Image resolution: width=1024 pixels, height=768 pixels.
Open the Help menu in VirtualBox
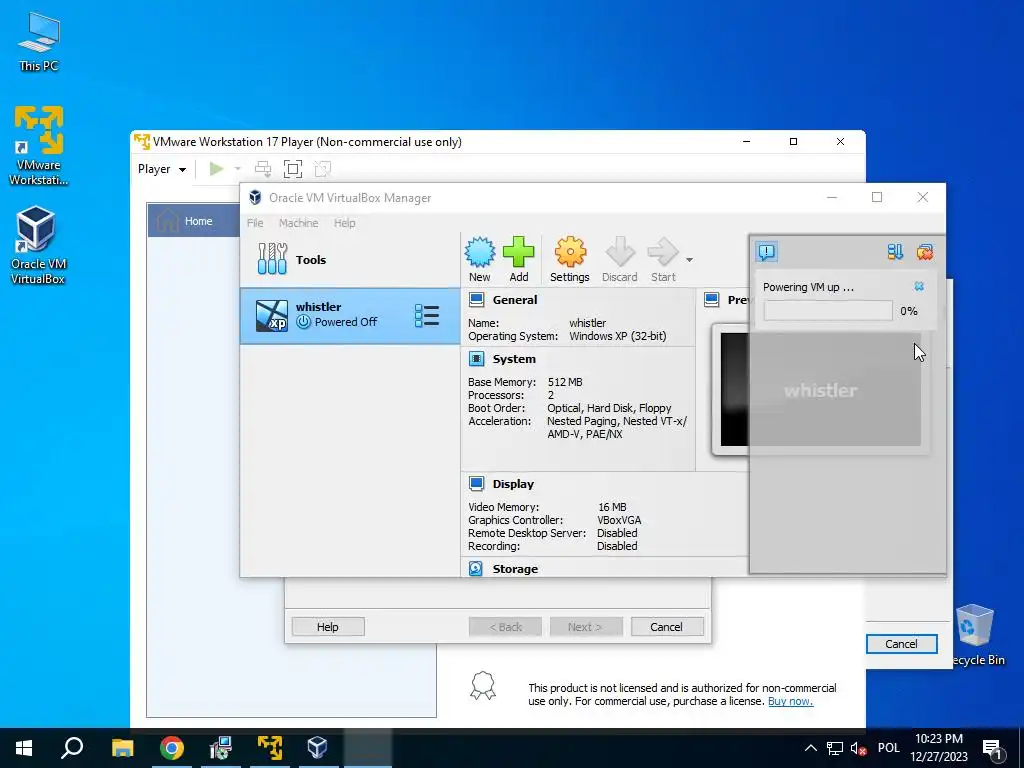pyautogui.click(x=344, y=223)
